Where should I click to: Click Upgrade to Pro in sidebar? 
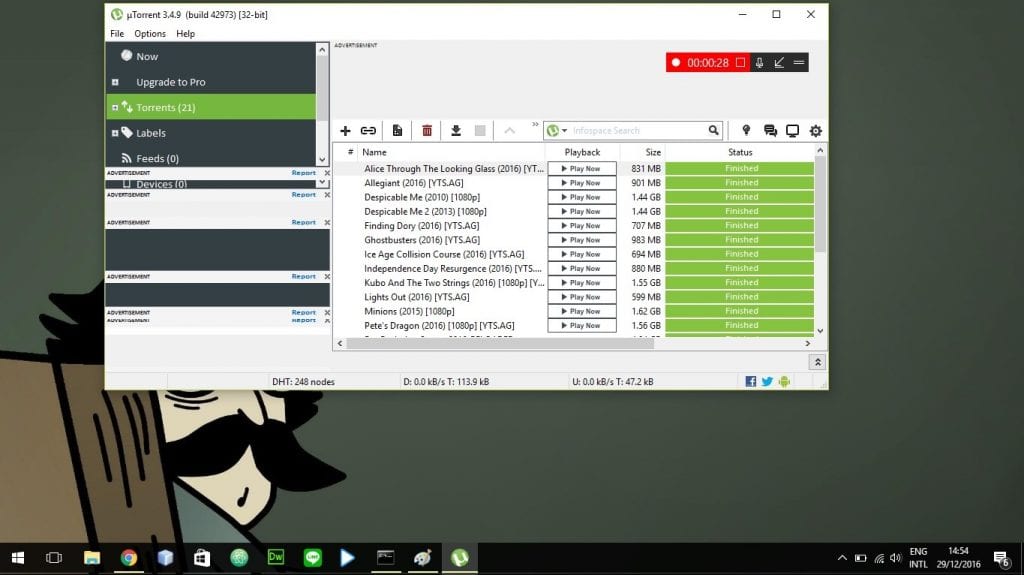pos(170,82)
